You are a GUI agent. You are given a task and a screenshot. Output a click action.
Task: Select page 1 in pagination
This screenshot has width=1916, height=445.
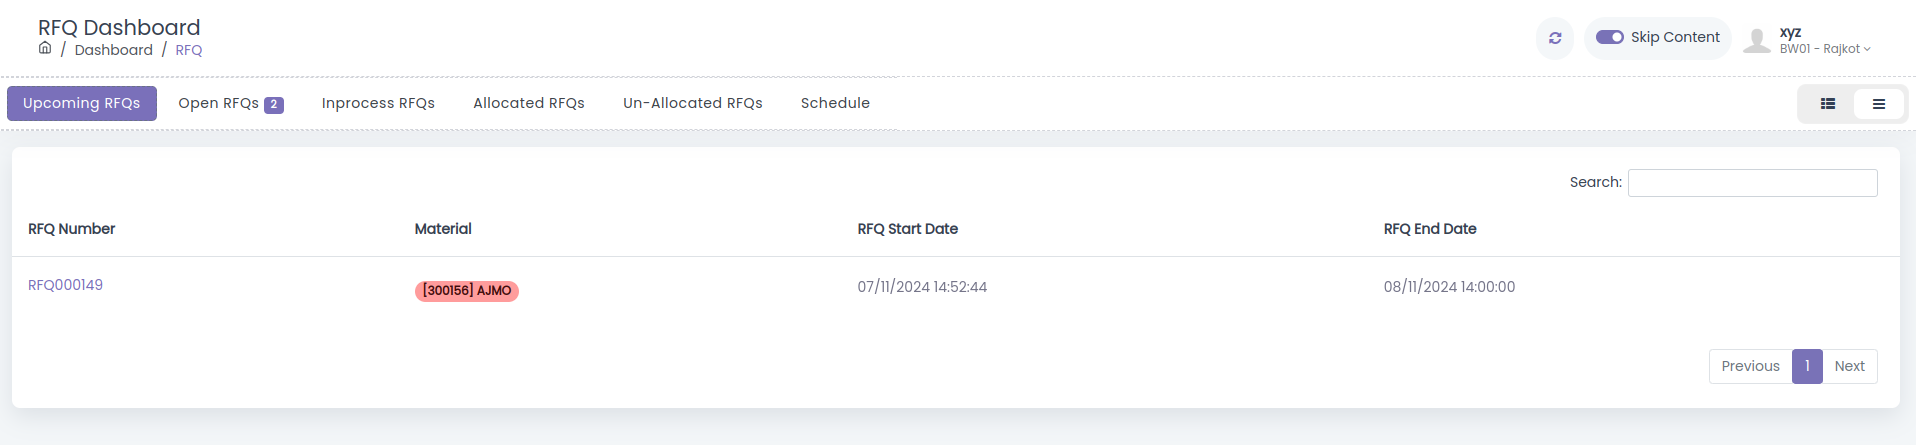point(1807,366)
